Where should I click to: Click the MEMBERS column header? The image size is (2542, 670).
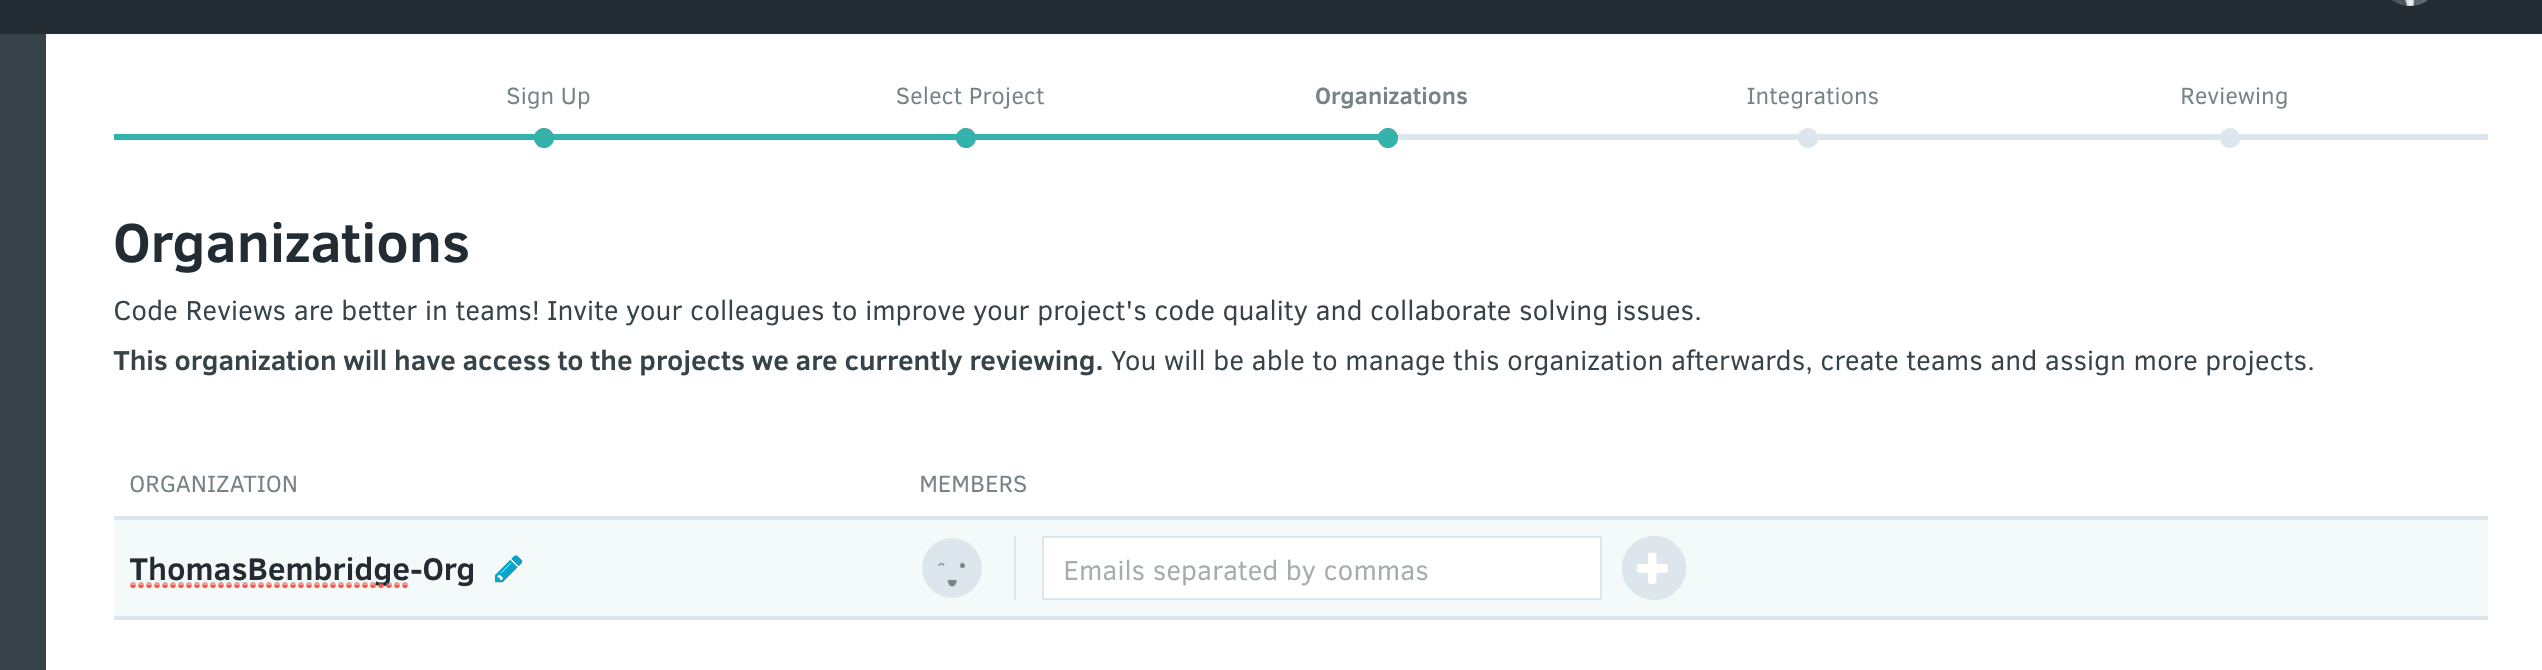[973, 484]
